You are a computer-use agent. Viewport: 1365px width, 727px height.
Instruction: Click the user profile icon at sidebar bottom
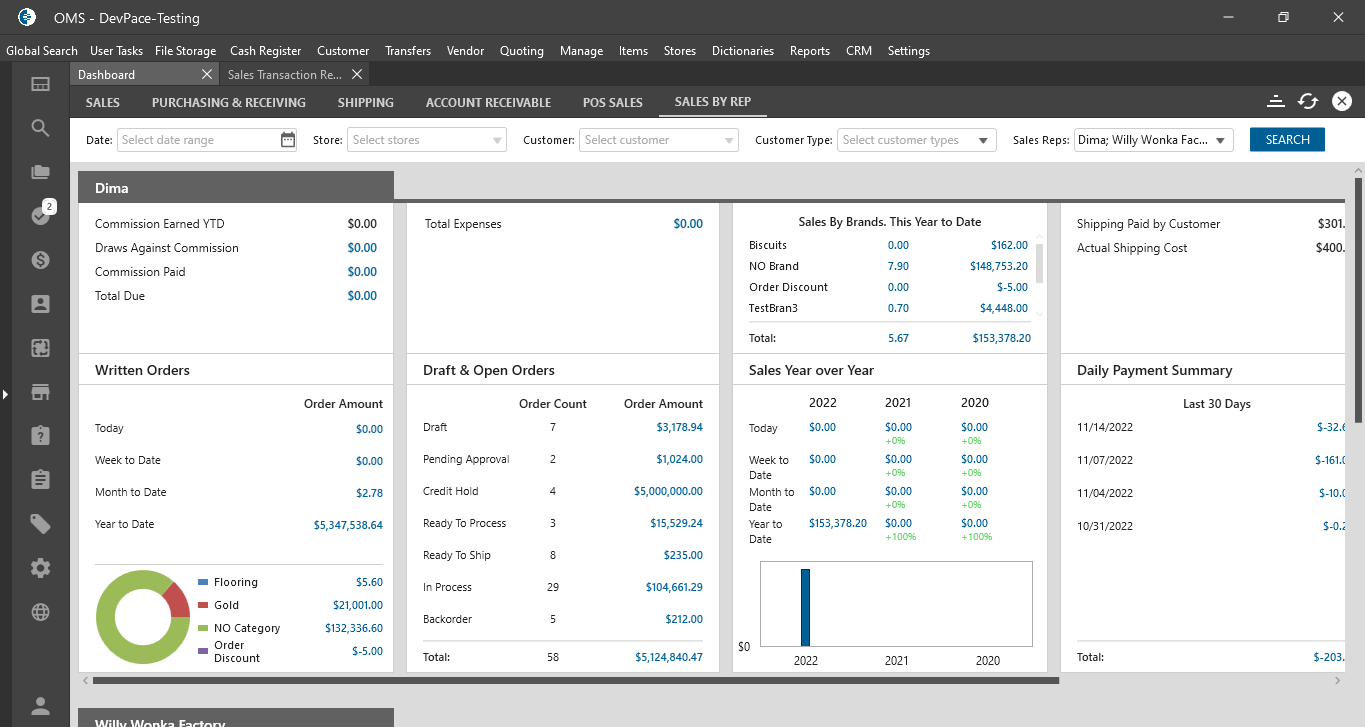(40, 706)
